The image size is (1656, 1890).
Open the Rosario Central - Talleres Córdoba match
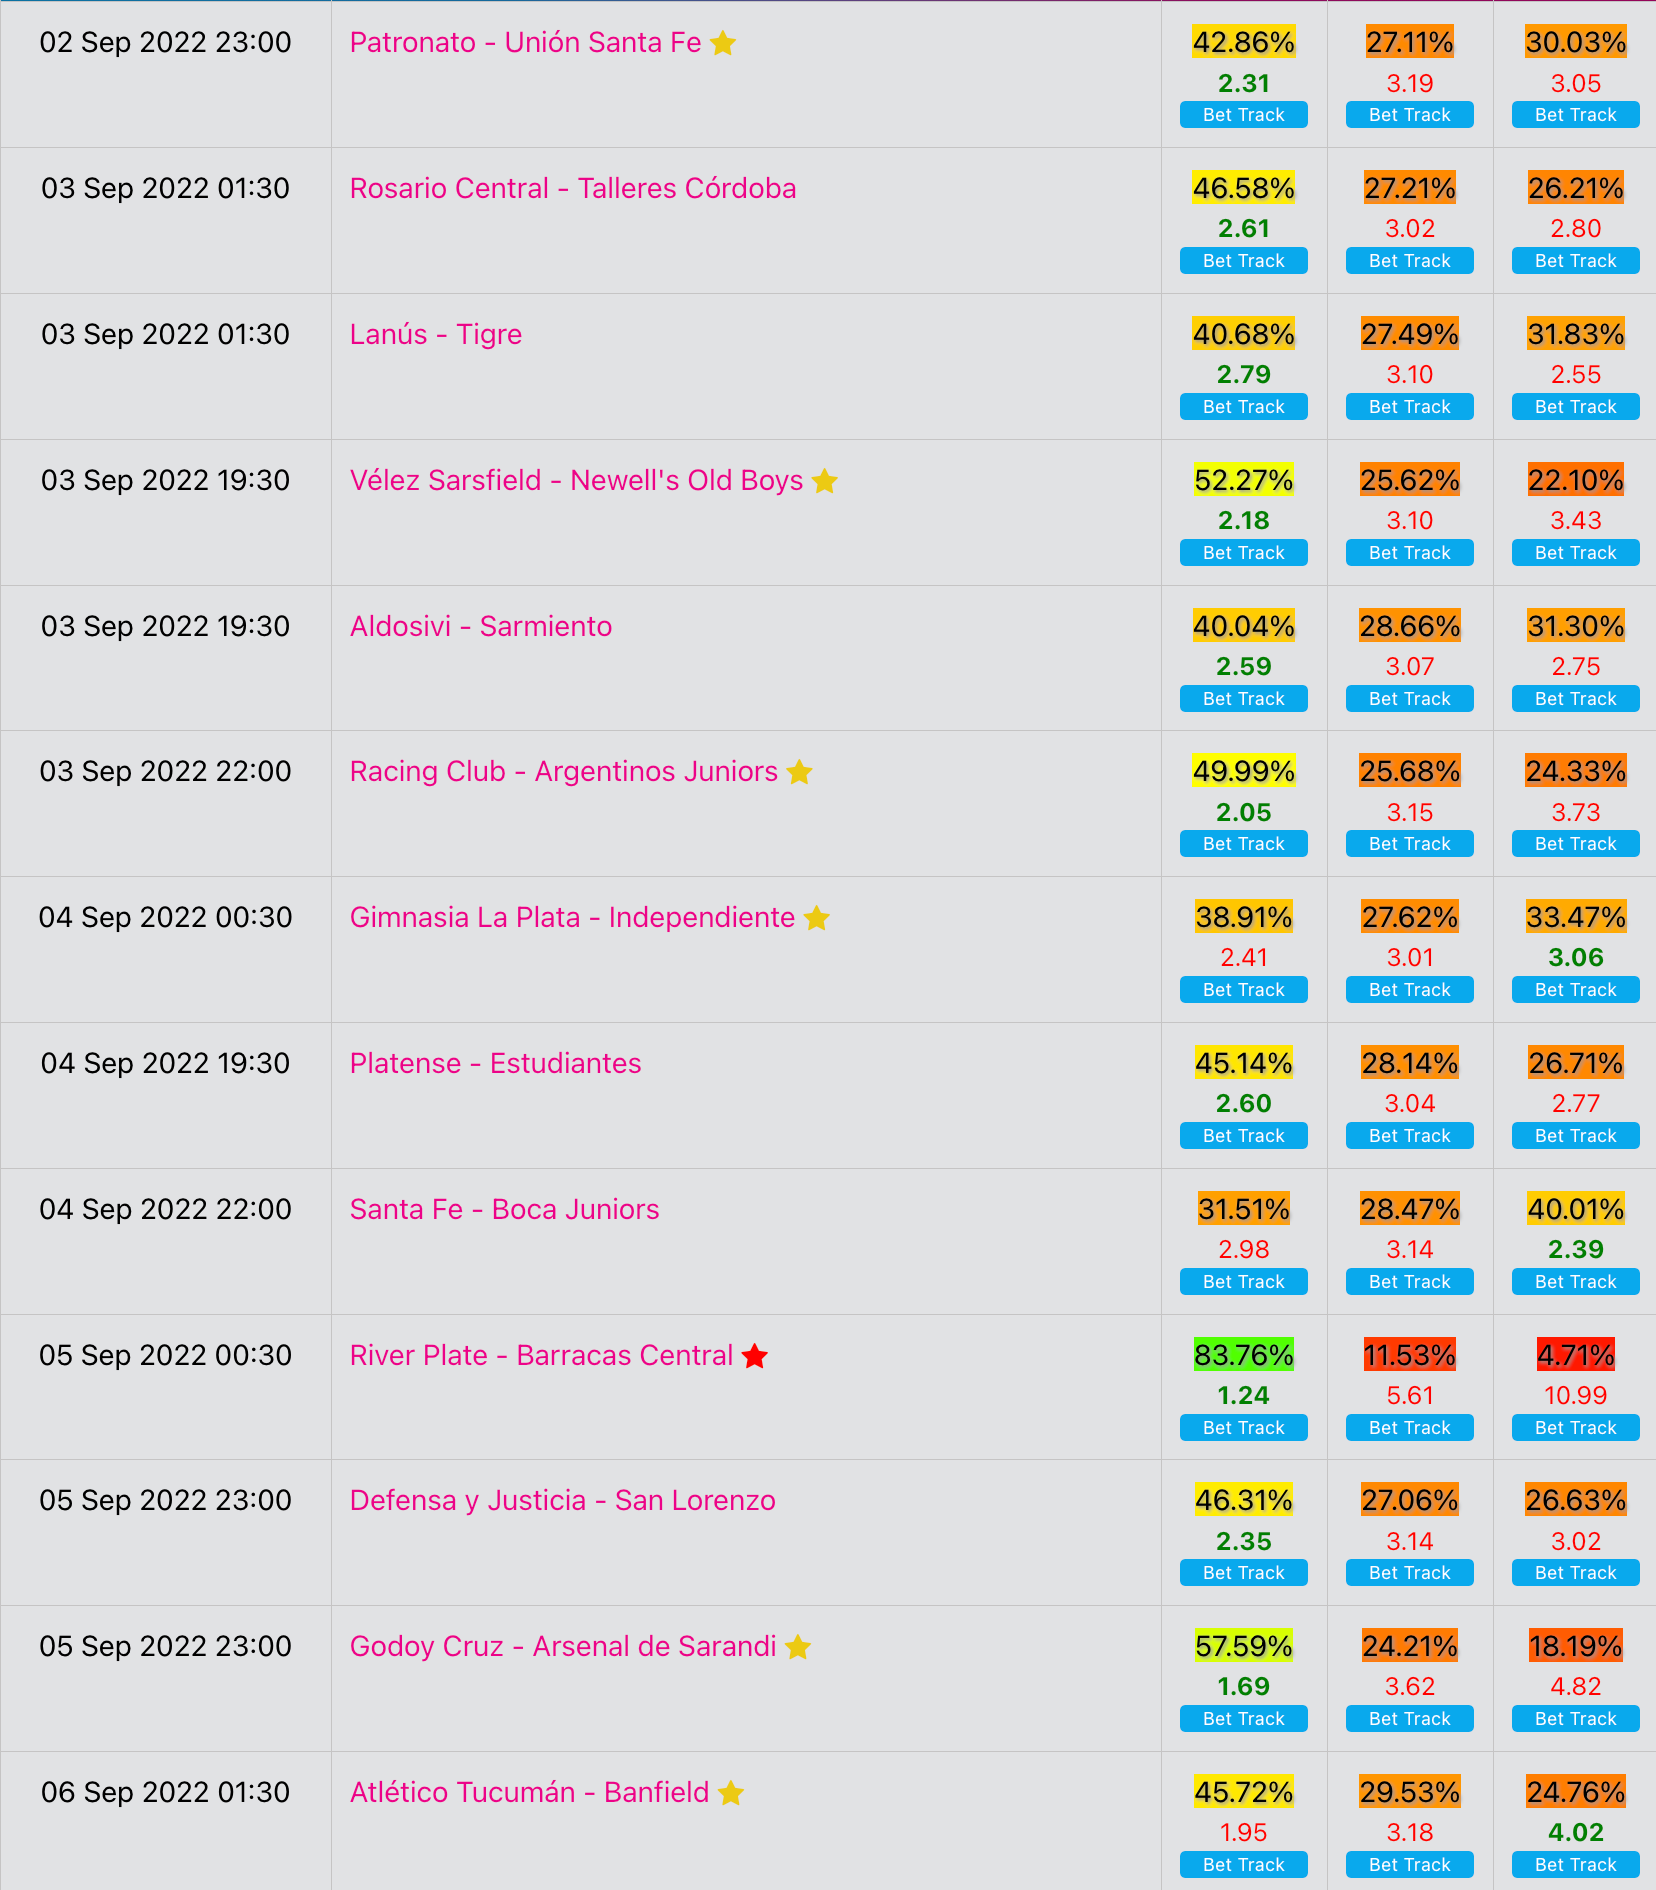(x=573, y=188)
